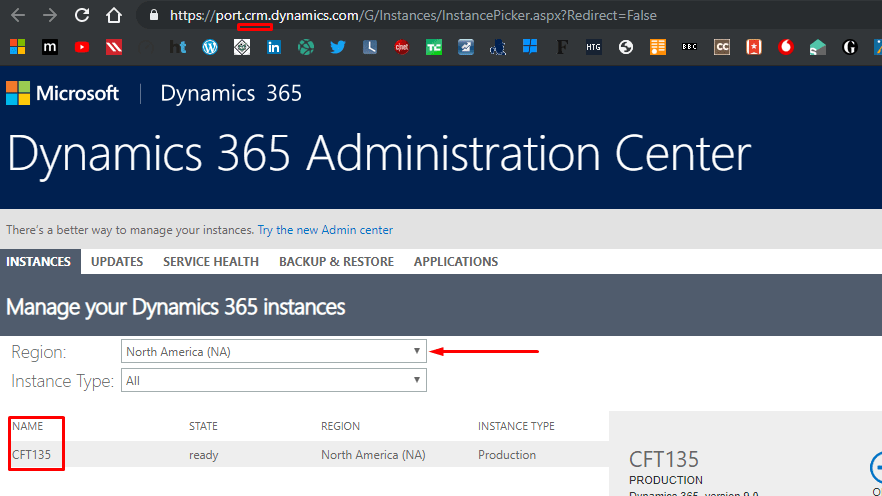Open the SERVICE HEALTH tab
This screenshot has height=496, width=882.
211,261
